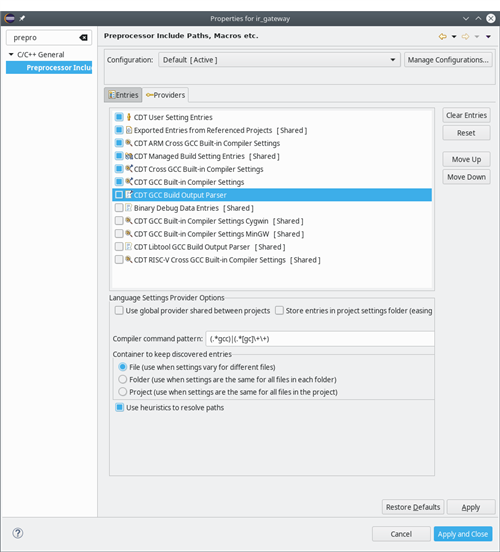Click the back navigation arrow icon

(443, 36)
